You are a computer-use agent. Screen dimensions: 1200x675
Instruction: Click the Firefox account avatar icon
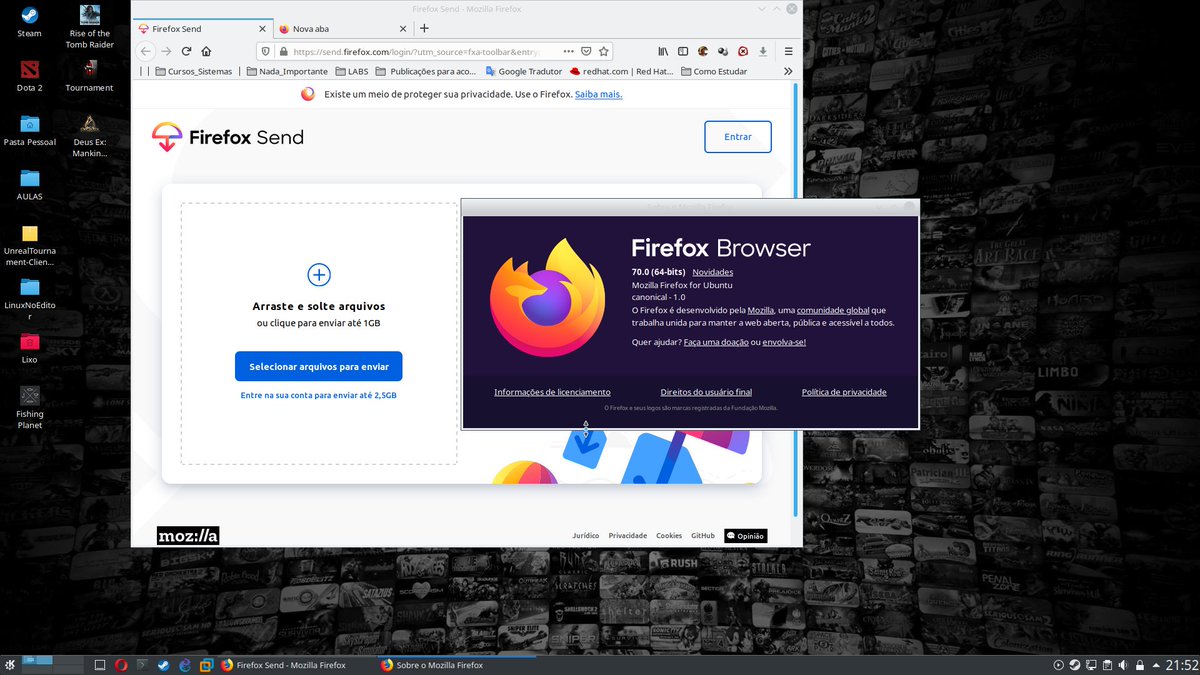click(x=703, y=51)
